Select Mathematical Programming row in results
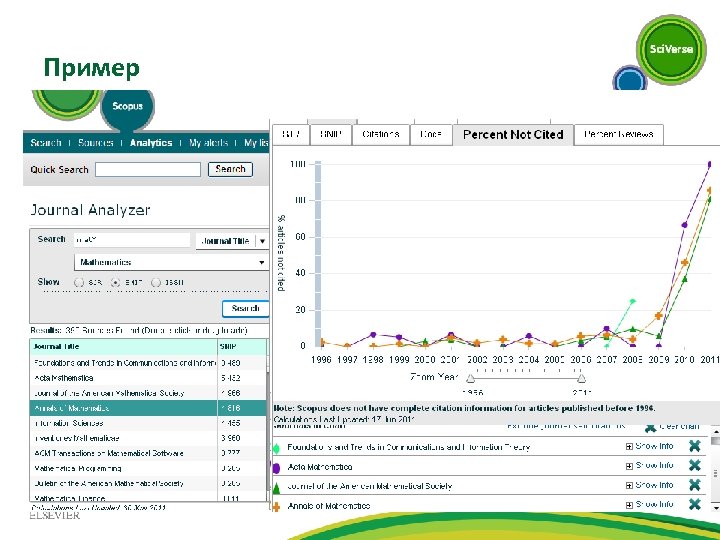The width and height of the screenshot is (720, 540). (x=148, y=468)
